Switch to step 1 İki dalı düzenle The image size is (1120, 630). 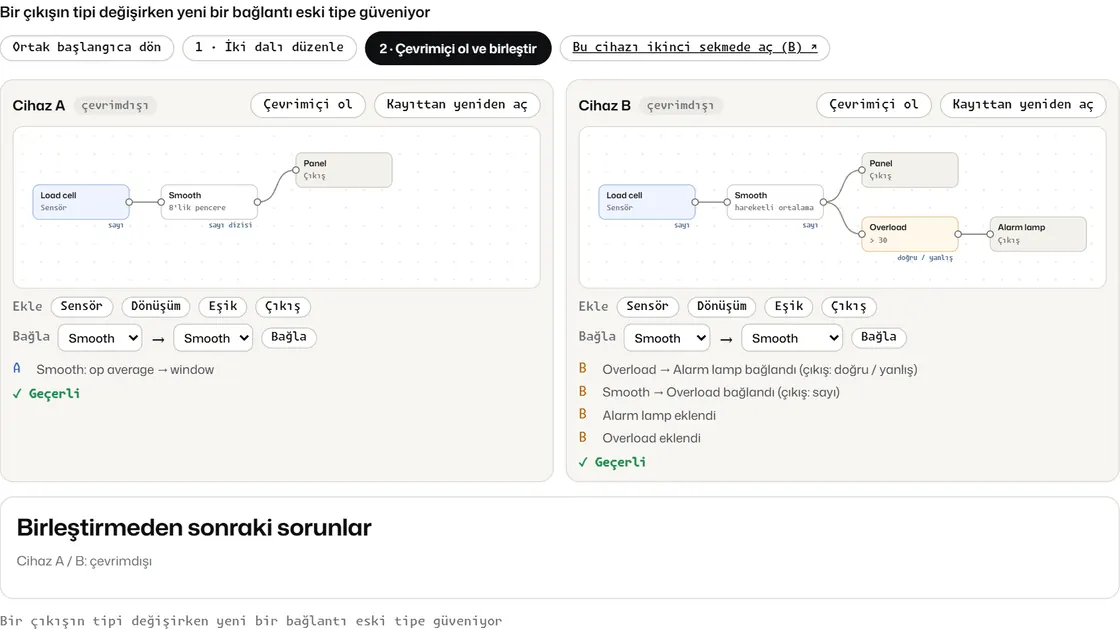[x=269, y=48]
